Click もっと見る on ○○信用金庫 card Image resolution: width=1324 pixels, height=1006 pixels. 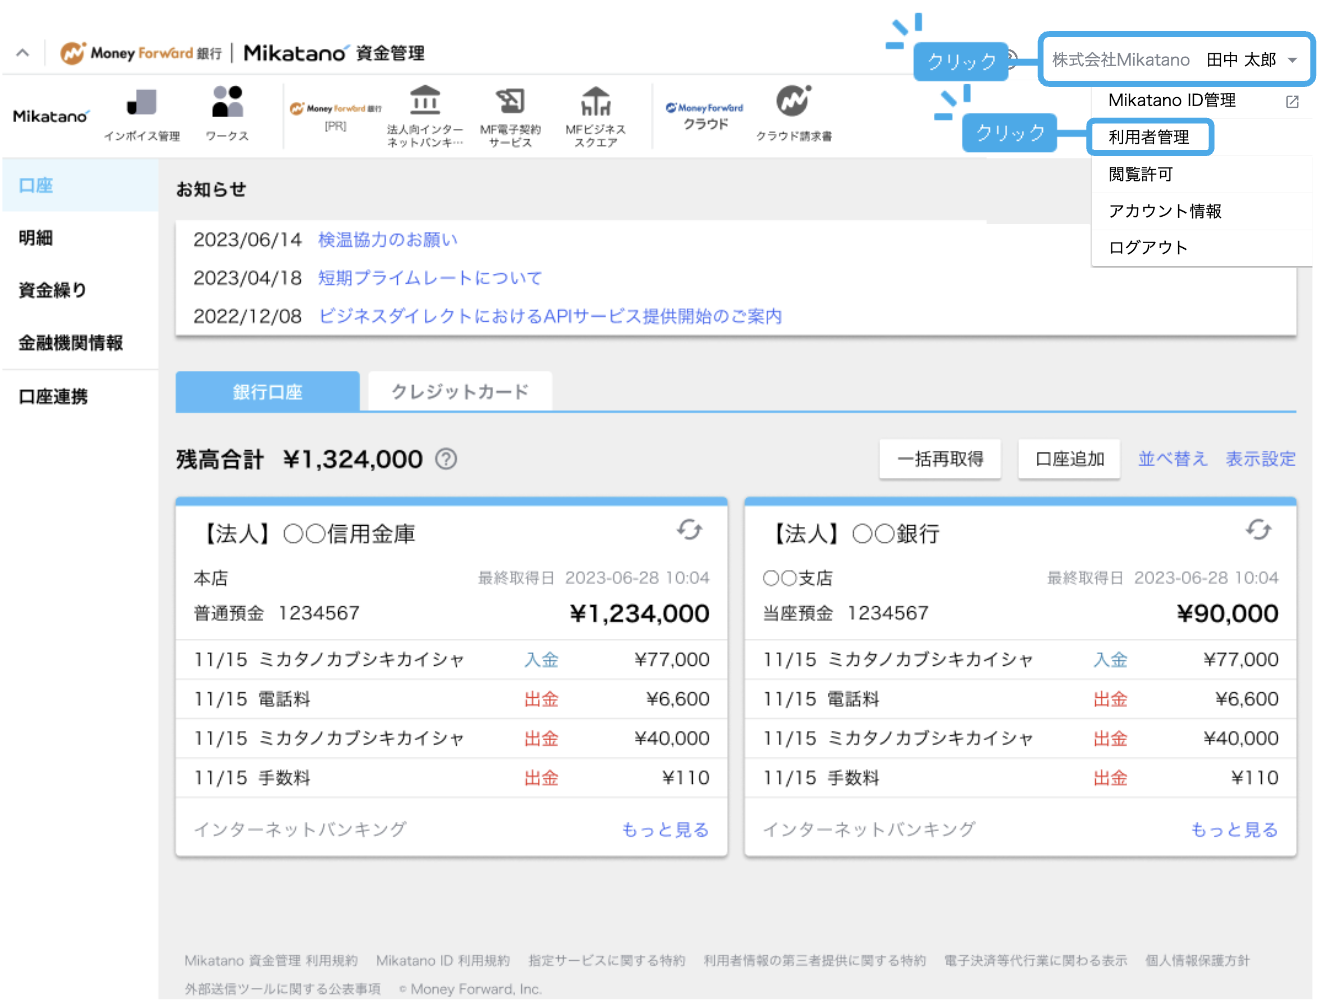coord(665,830)
